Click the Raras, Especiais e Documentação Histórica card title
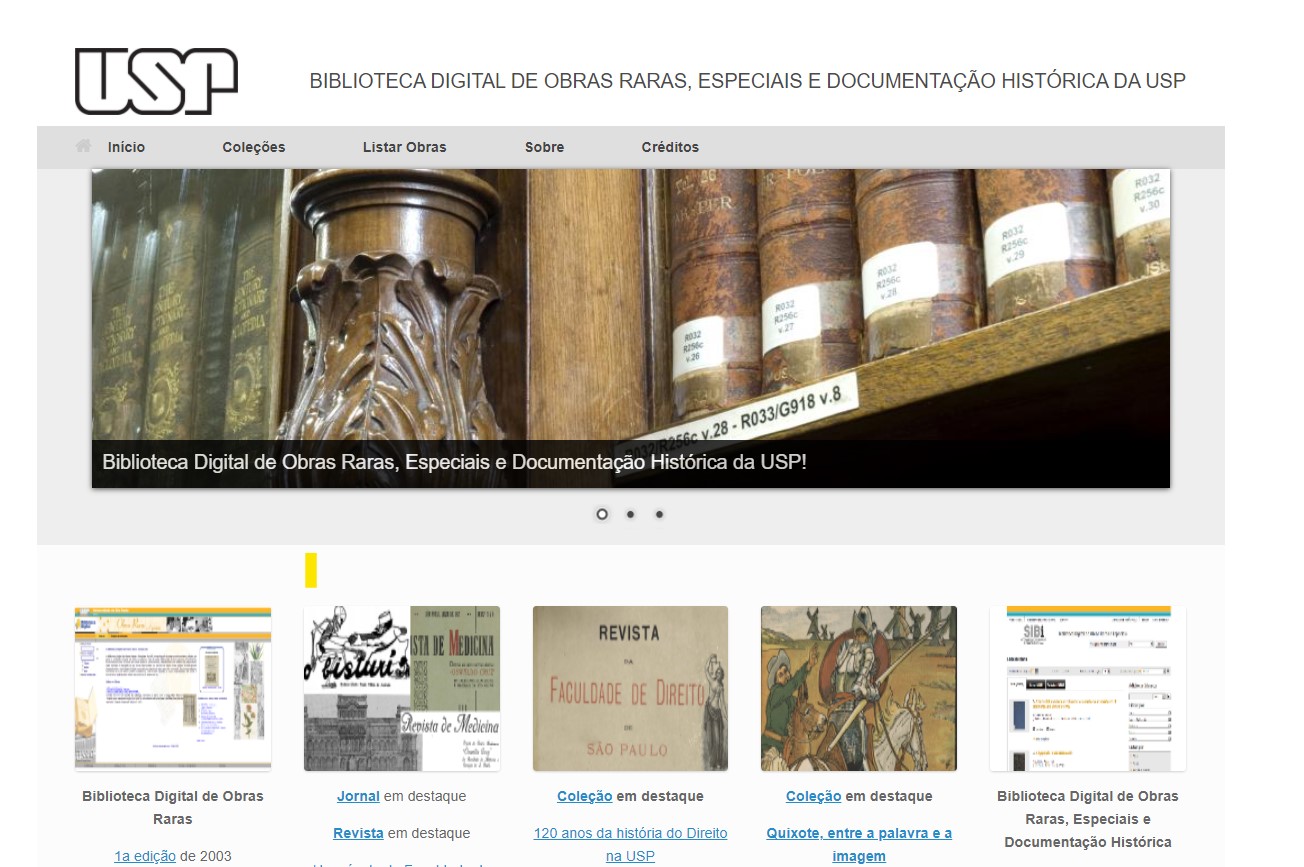Screen dimensions: 1304x867 [x=1088, y=819]
